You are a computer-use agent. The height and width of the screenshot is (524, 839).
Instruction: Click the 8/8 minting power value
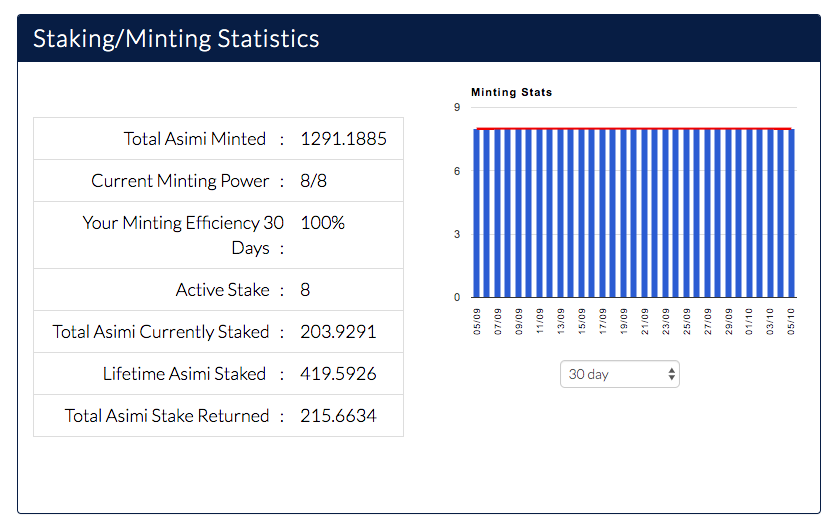click(313, 181)
